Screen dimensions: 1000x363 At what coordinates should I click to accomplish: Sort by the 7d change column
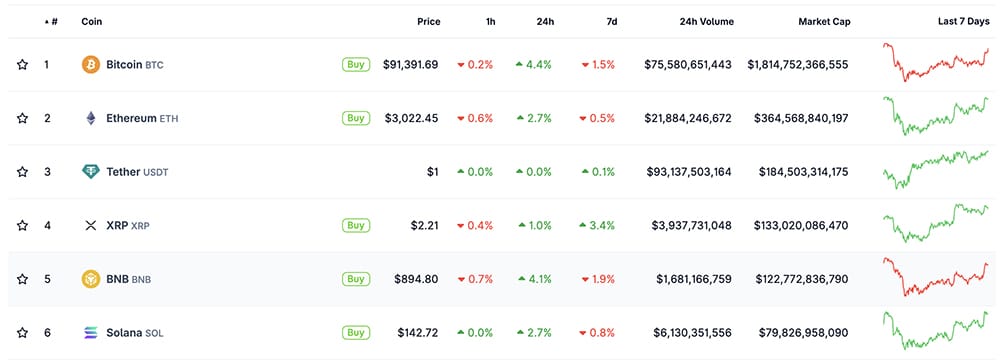(x=612, y=22)
